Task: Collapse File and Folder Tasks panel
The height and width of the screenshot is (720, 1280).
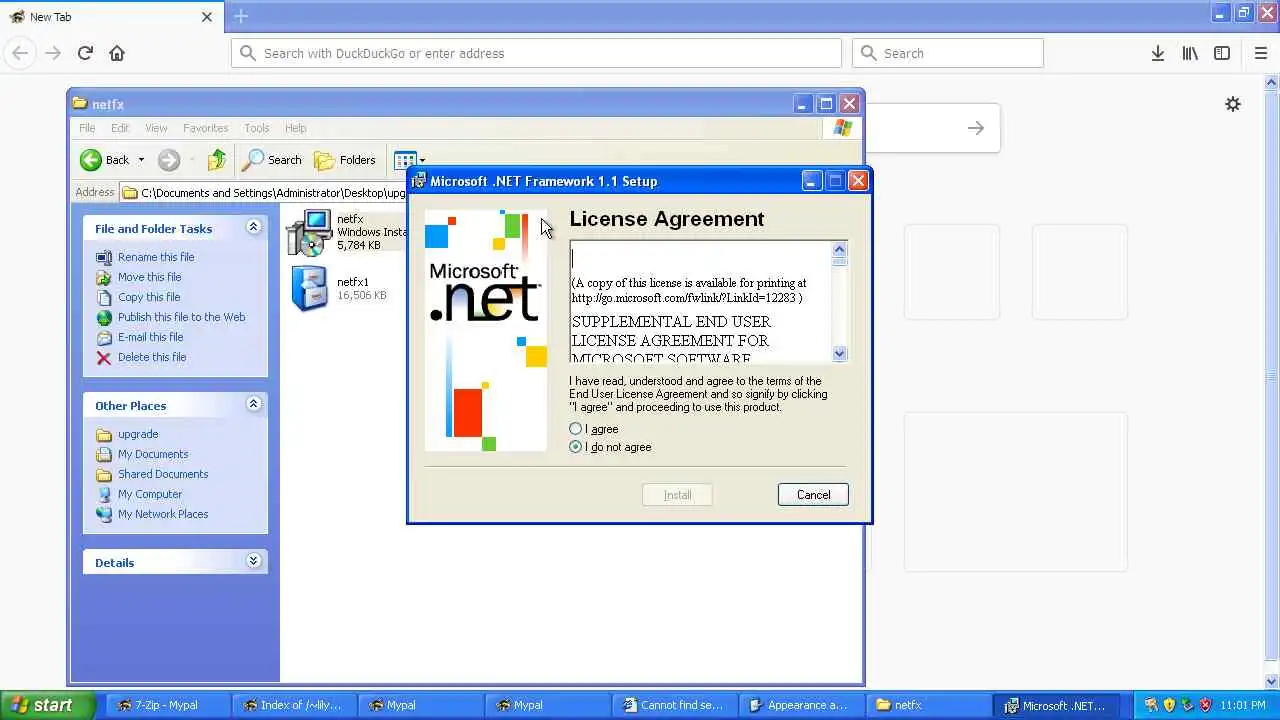Action: pyautogui.click(x=253, y=228)
